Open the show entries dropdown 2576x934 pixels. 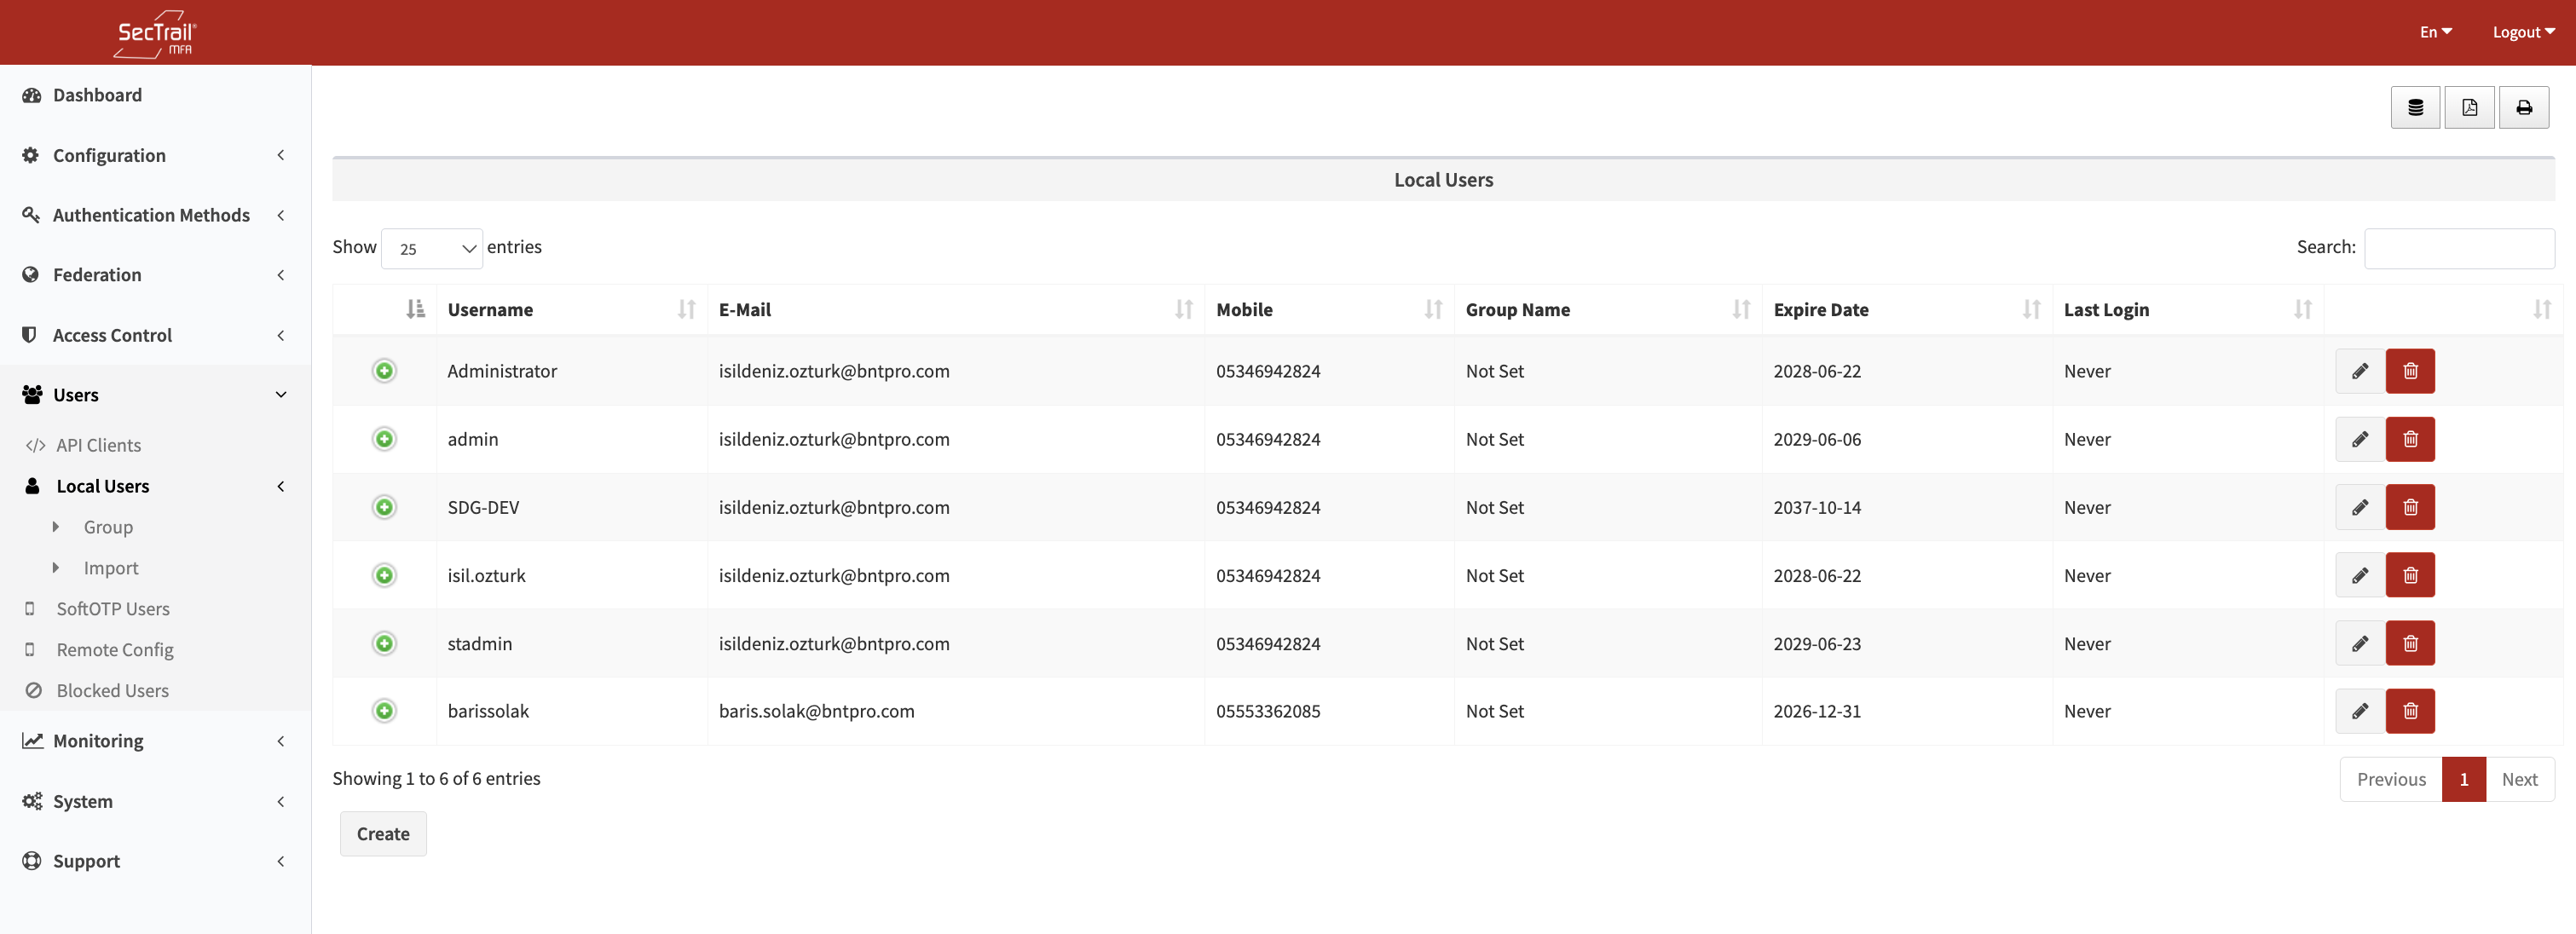point(432,248)
